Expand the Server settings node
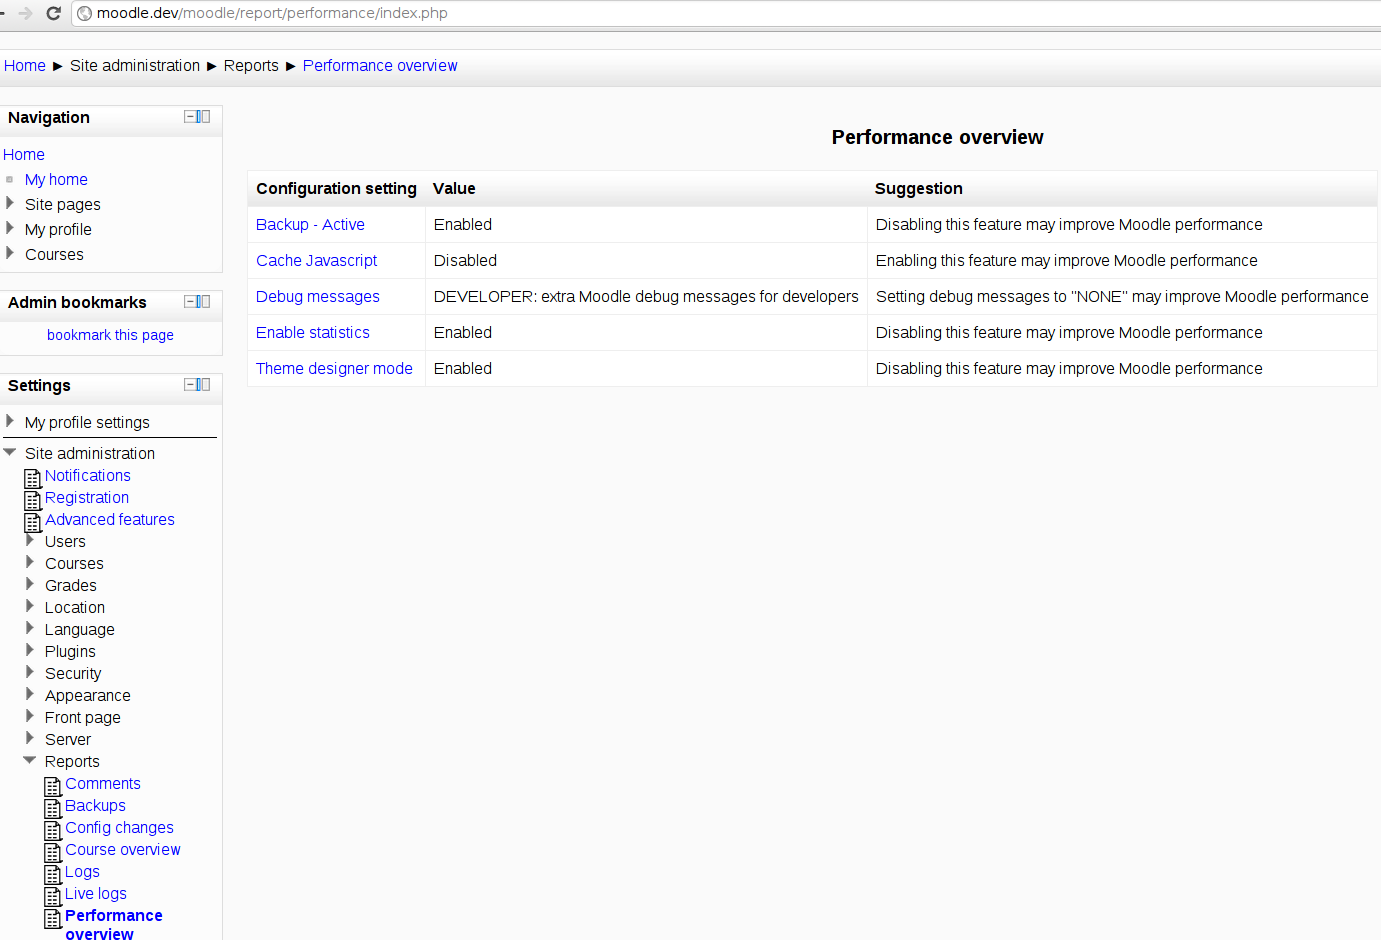 30,738
